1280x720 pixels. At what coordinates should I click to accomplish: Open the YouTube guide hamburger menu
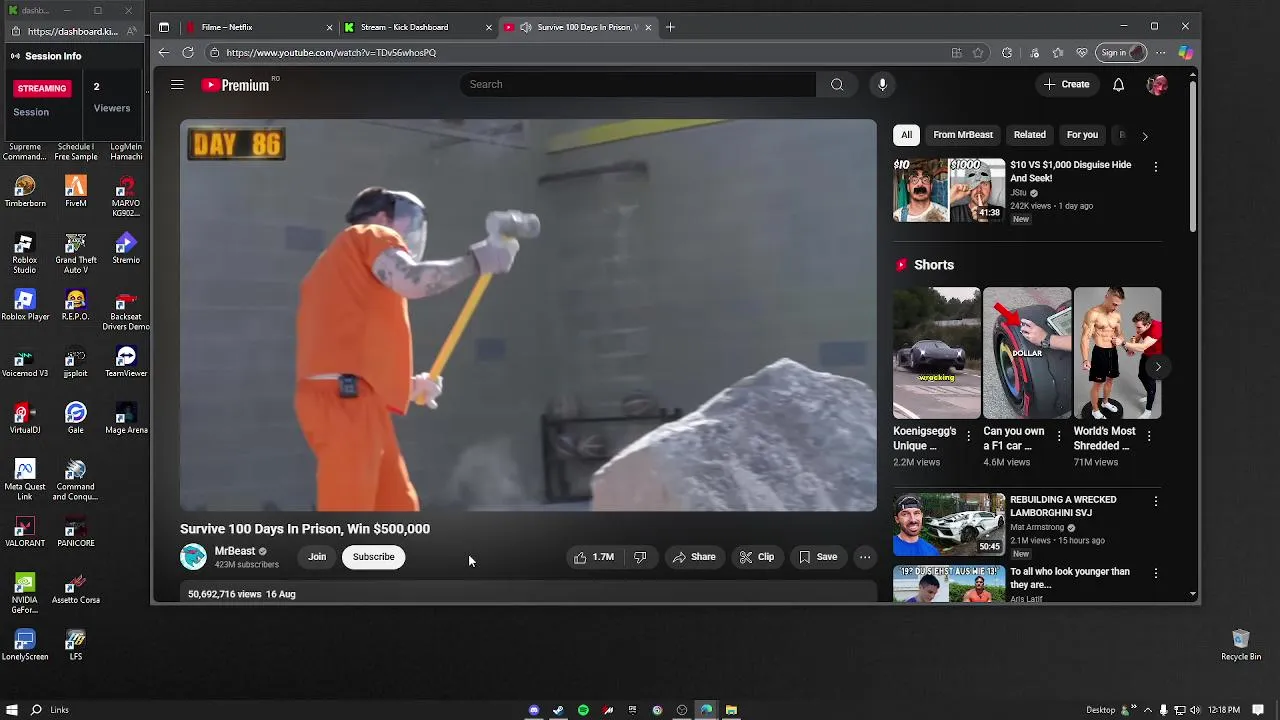(177, 85)
